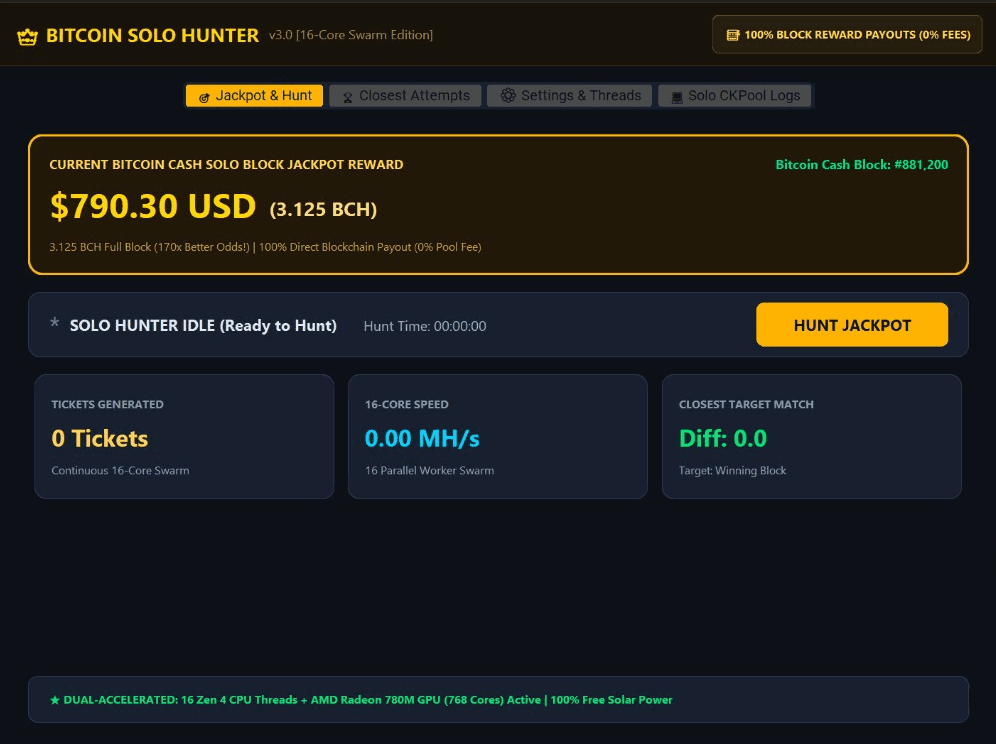Click the Target: Winning Block caption
996x744 pixels.
[x=732, y=471]
